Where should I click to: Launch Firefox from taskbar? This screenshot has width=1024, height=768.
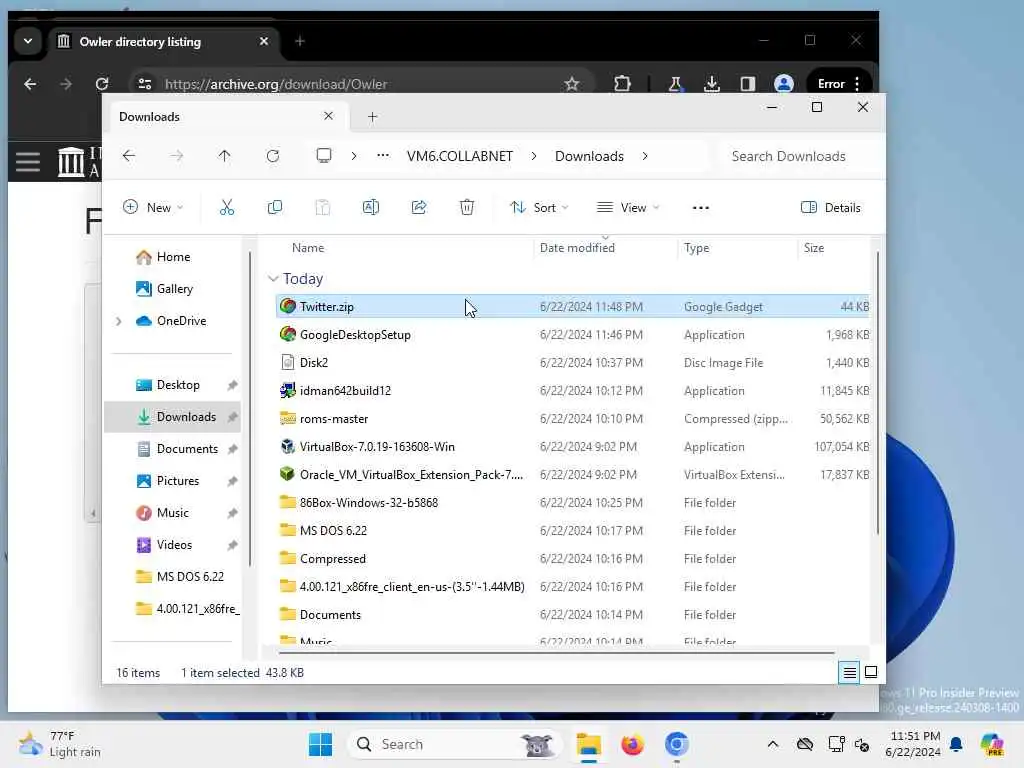click(632, 744)
